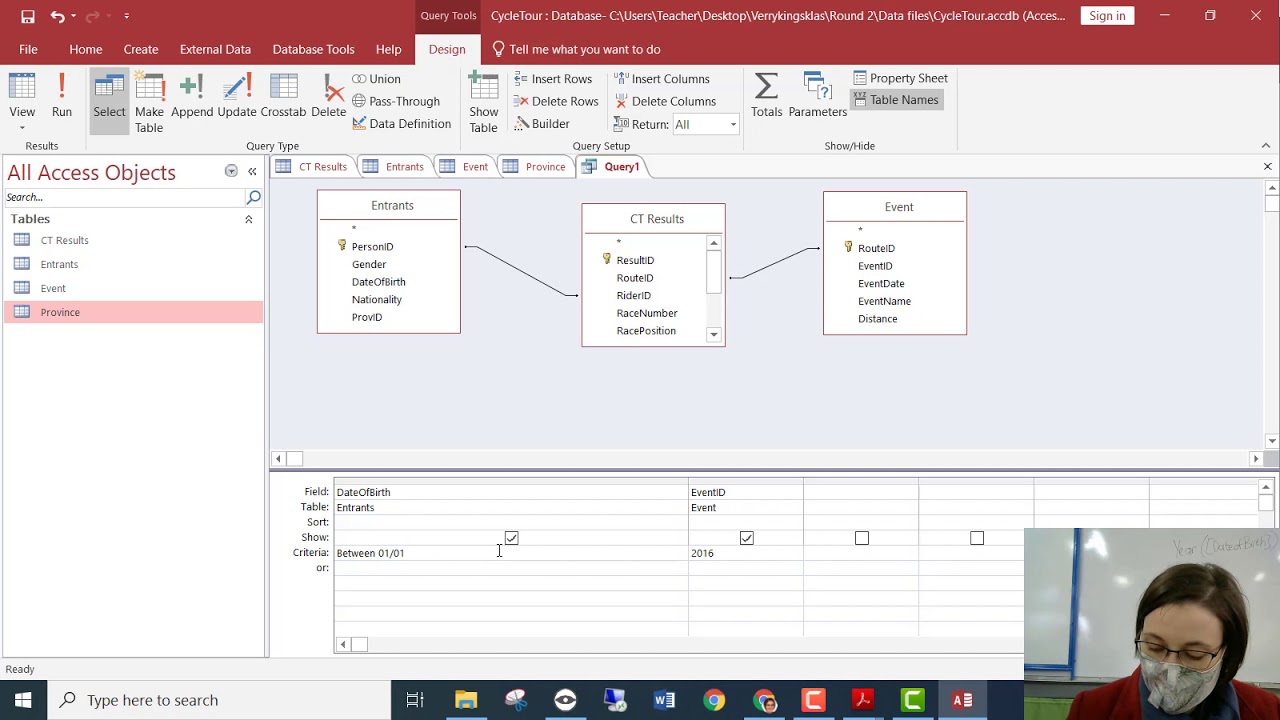The image size is (1280, 720).
Task: Click Tell me what you want to do
Action: pos(576,49)
